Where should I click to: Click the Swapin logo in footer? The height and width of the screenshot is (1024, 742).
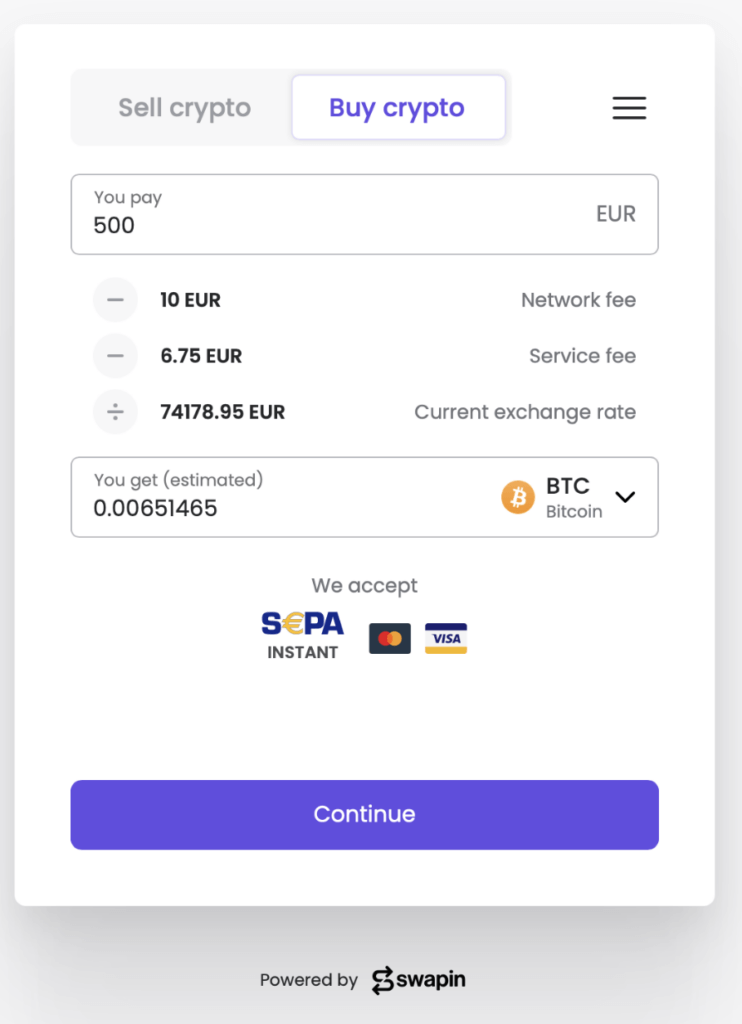point(418,980)
